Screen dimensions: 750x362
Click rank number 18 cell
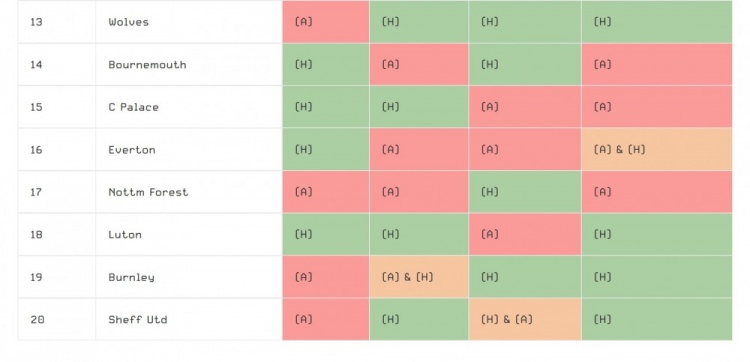(x=56, y=235)
